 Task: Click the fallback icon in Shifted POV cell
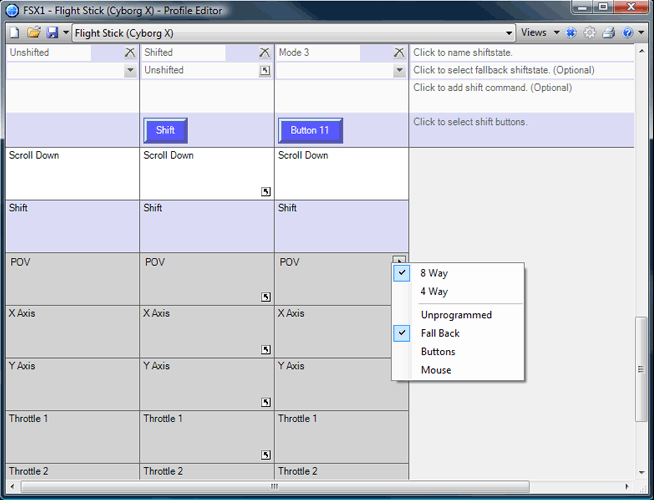tap(266, 297)
